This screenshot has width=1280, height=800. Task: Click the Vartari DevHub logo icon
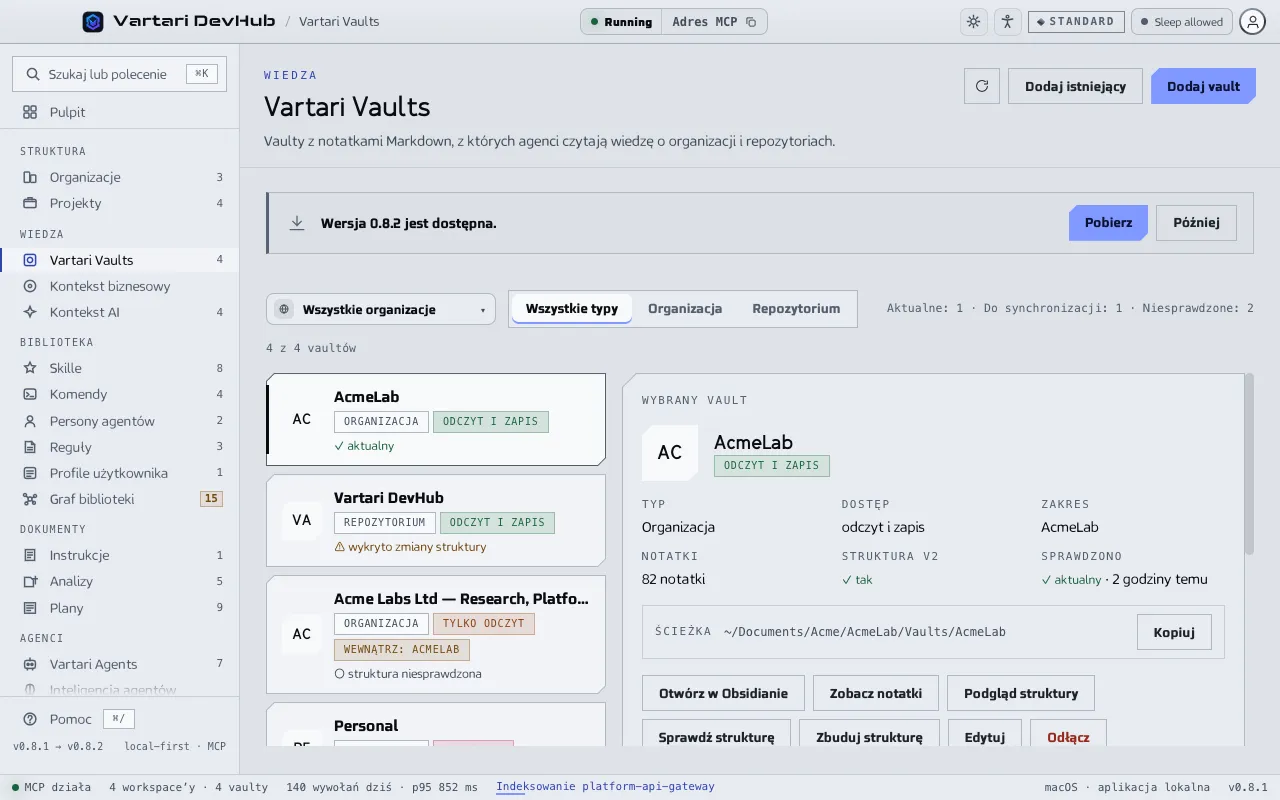point(93,22)
